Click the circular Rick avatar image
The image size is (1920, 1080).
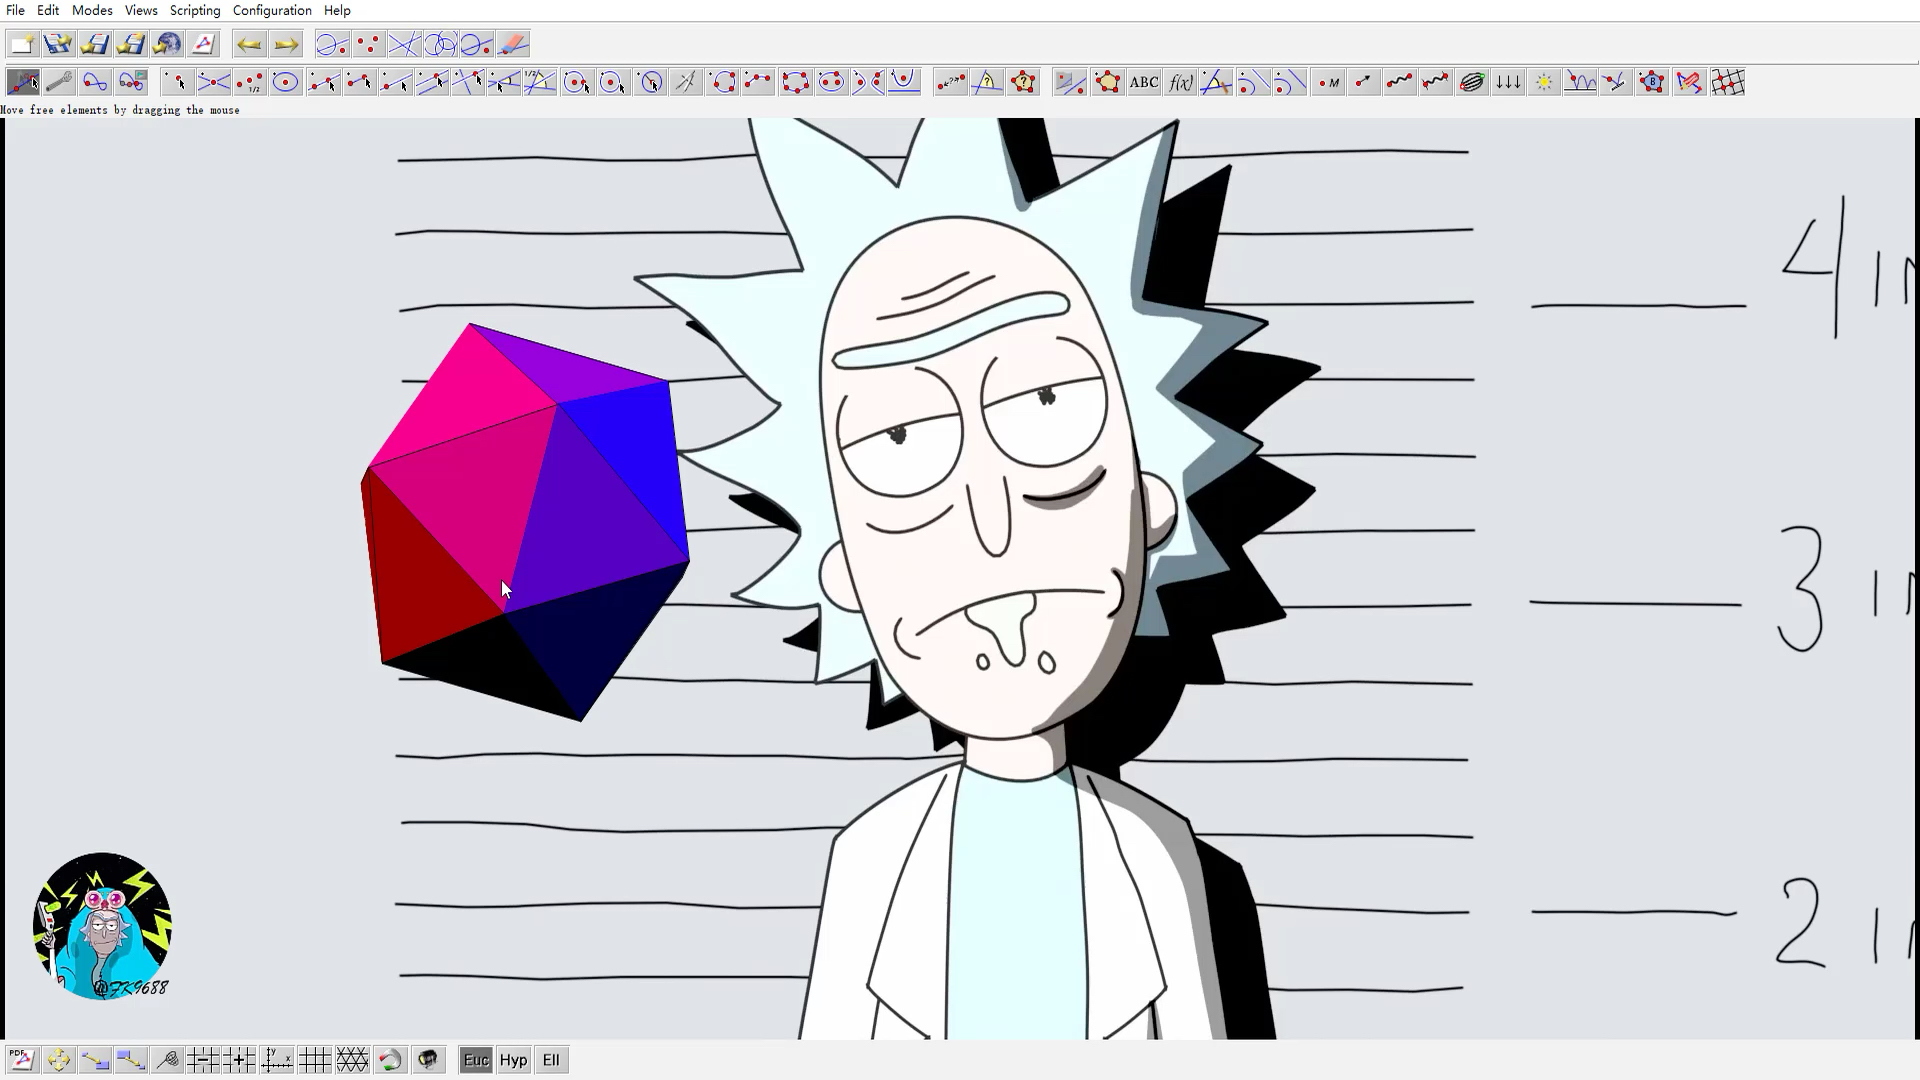(102, 926)
